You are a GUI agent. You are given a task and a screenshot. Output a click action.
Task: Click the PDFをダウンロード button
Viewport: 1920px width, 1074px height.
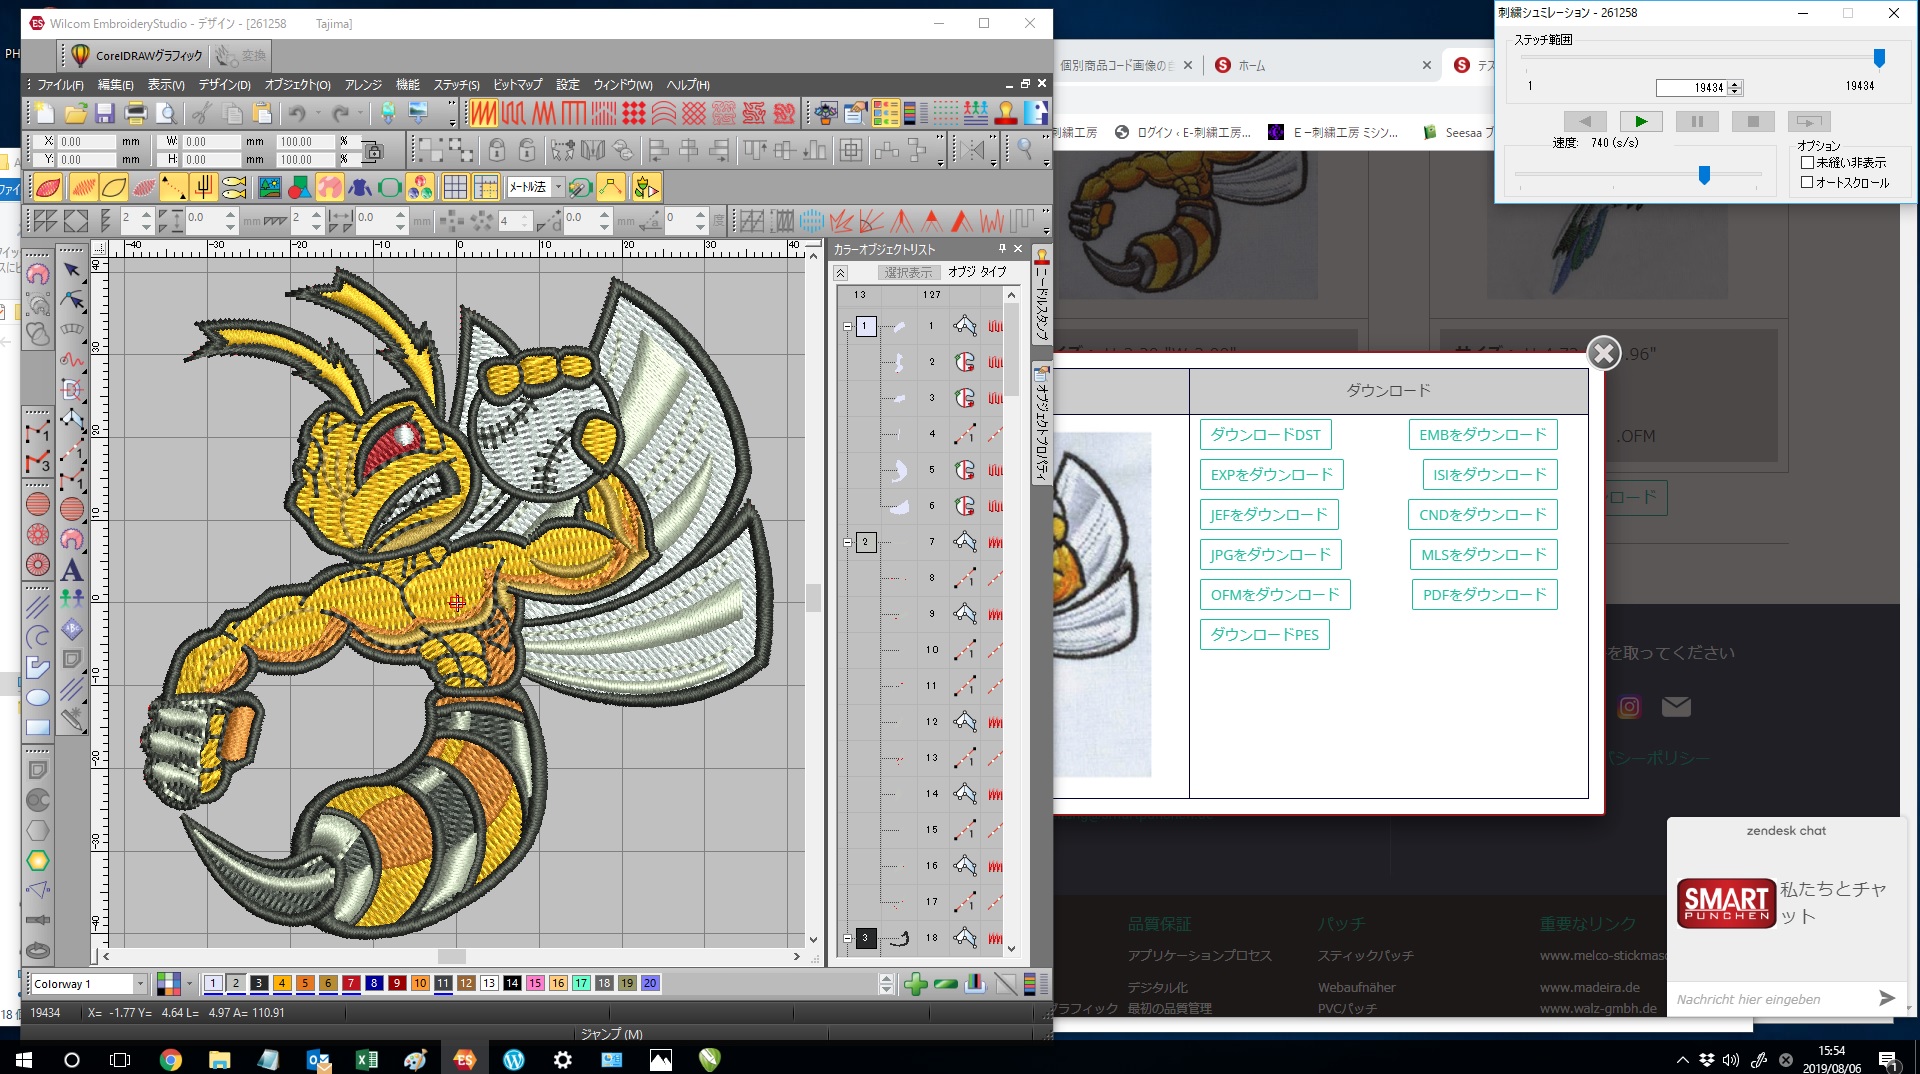[1484, 595]
